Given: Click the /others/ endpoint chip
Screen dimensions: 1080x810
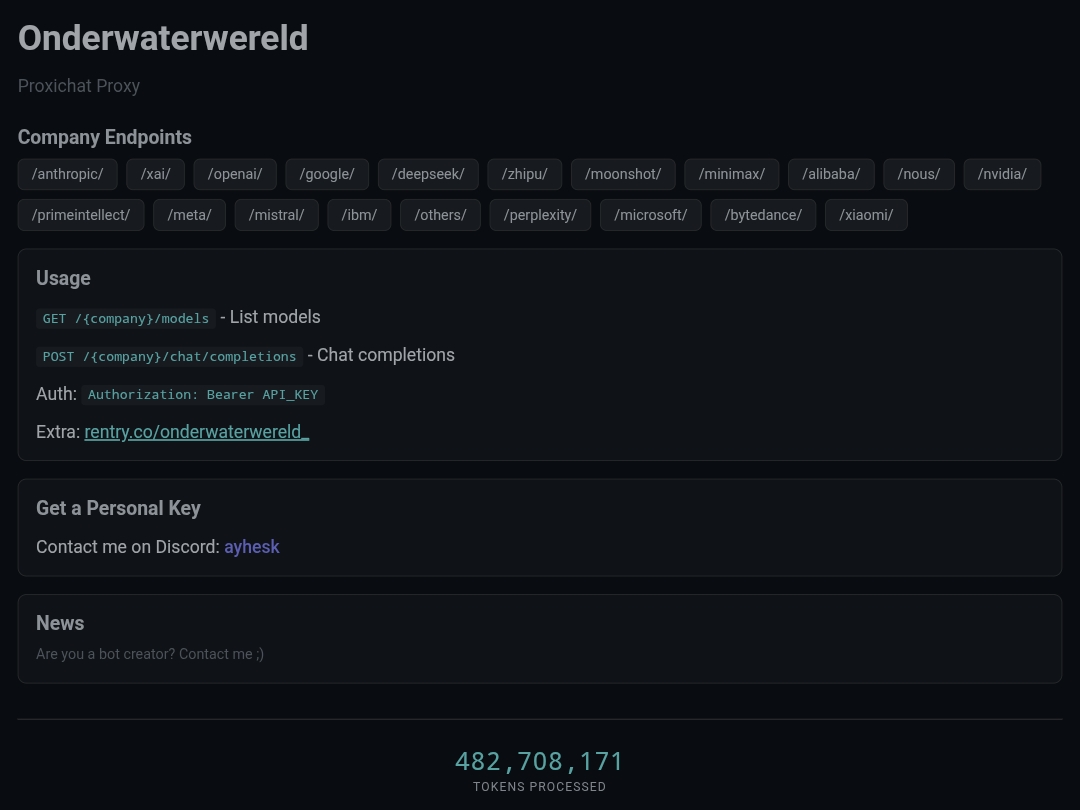Looking at the screenshot, I should coord(440,215).
